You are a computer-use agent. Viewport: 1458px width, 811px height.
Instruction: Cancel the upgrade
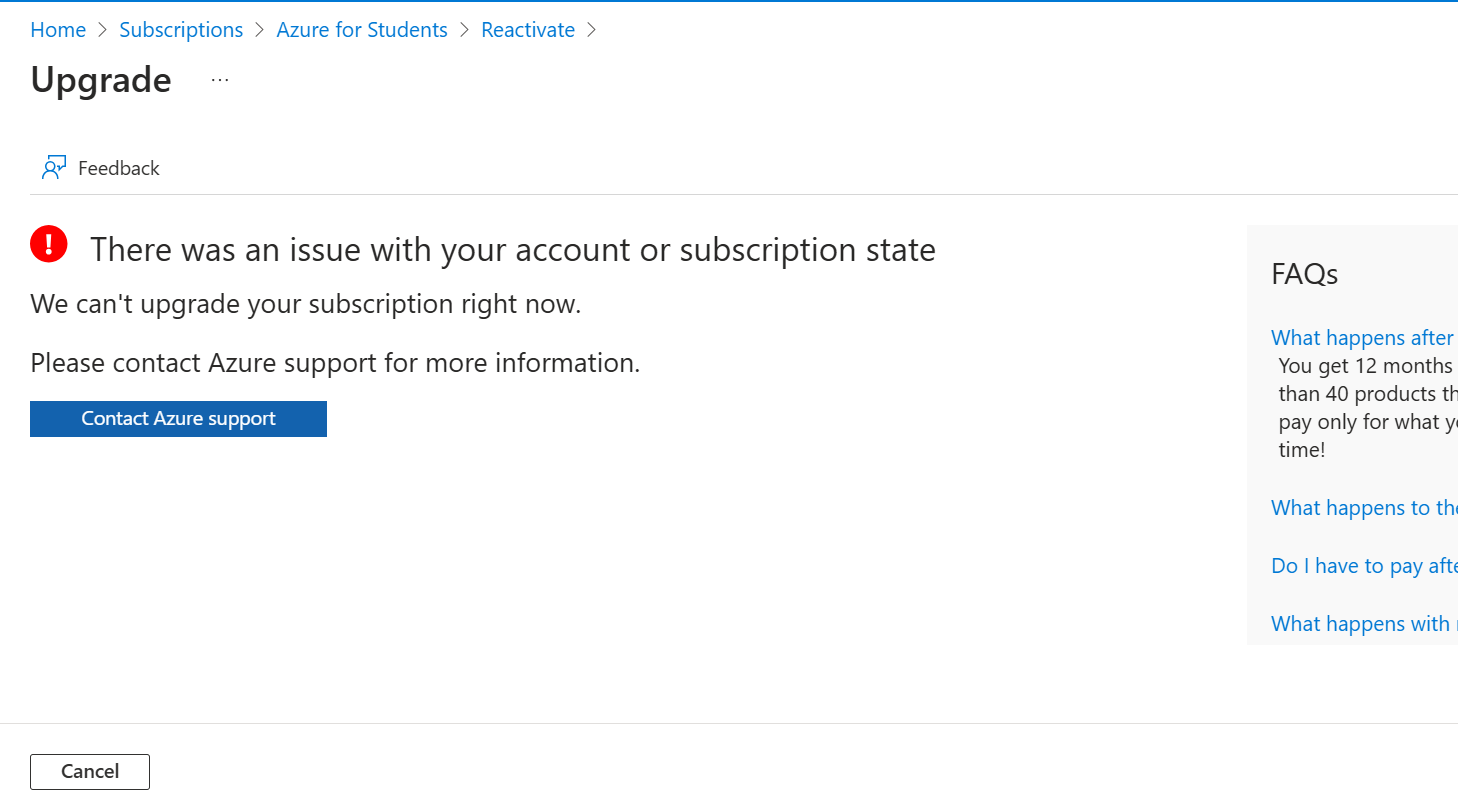point(90,772)
